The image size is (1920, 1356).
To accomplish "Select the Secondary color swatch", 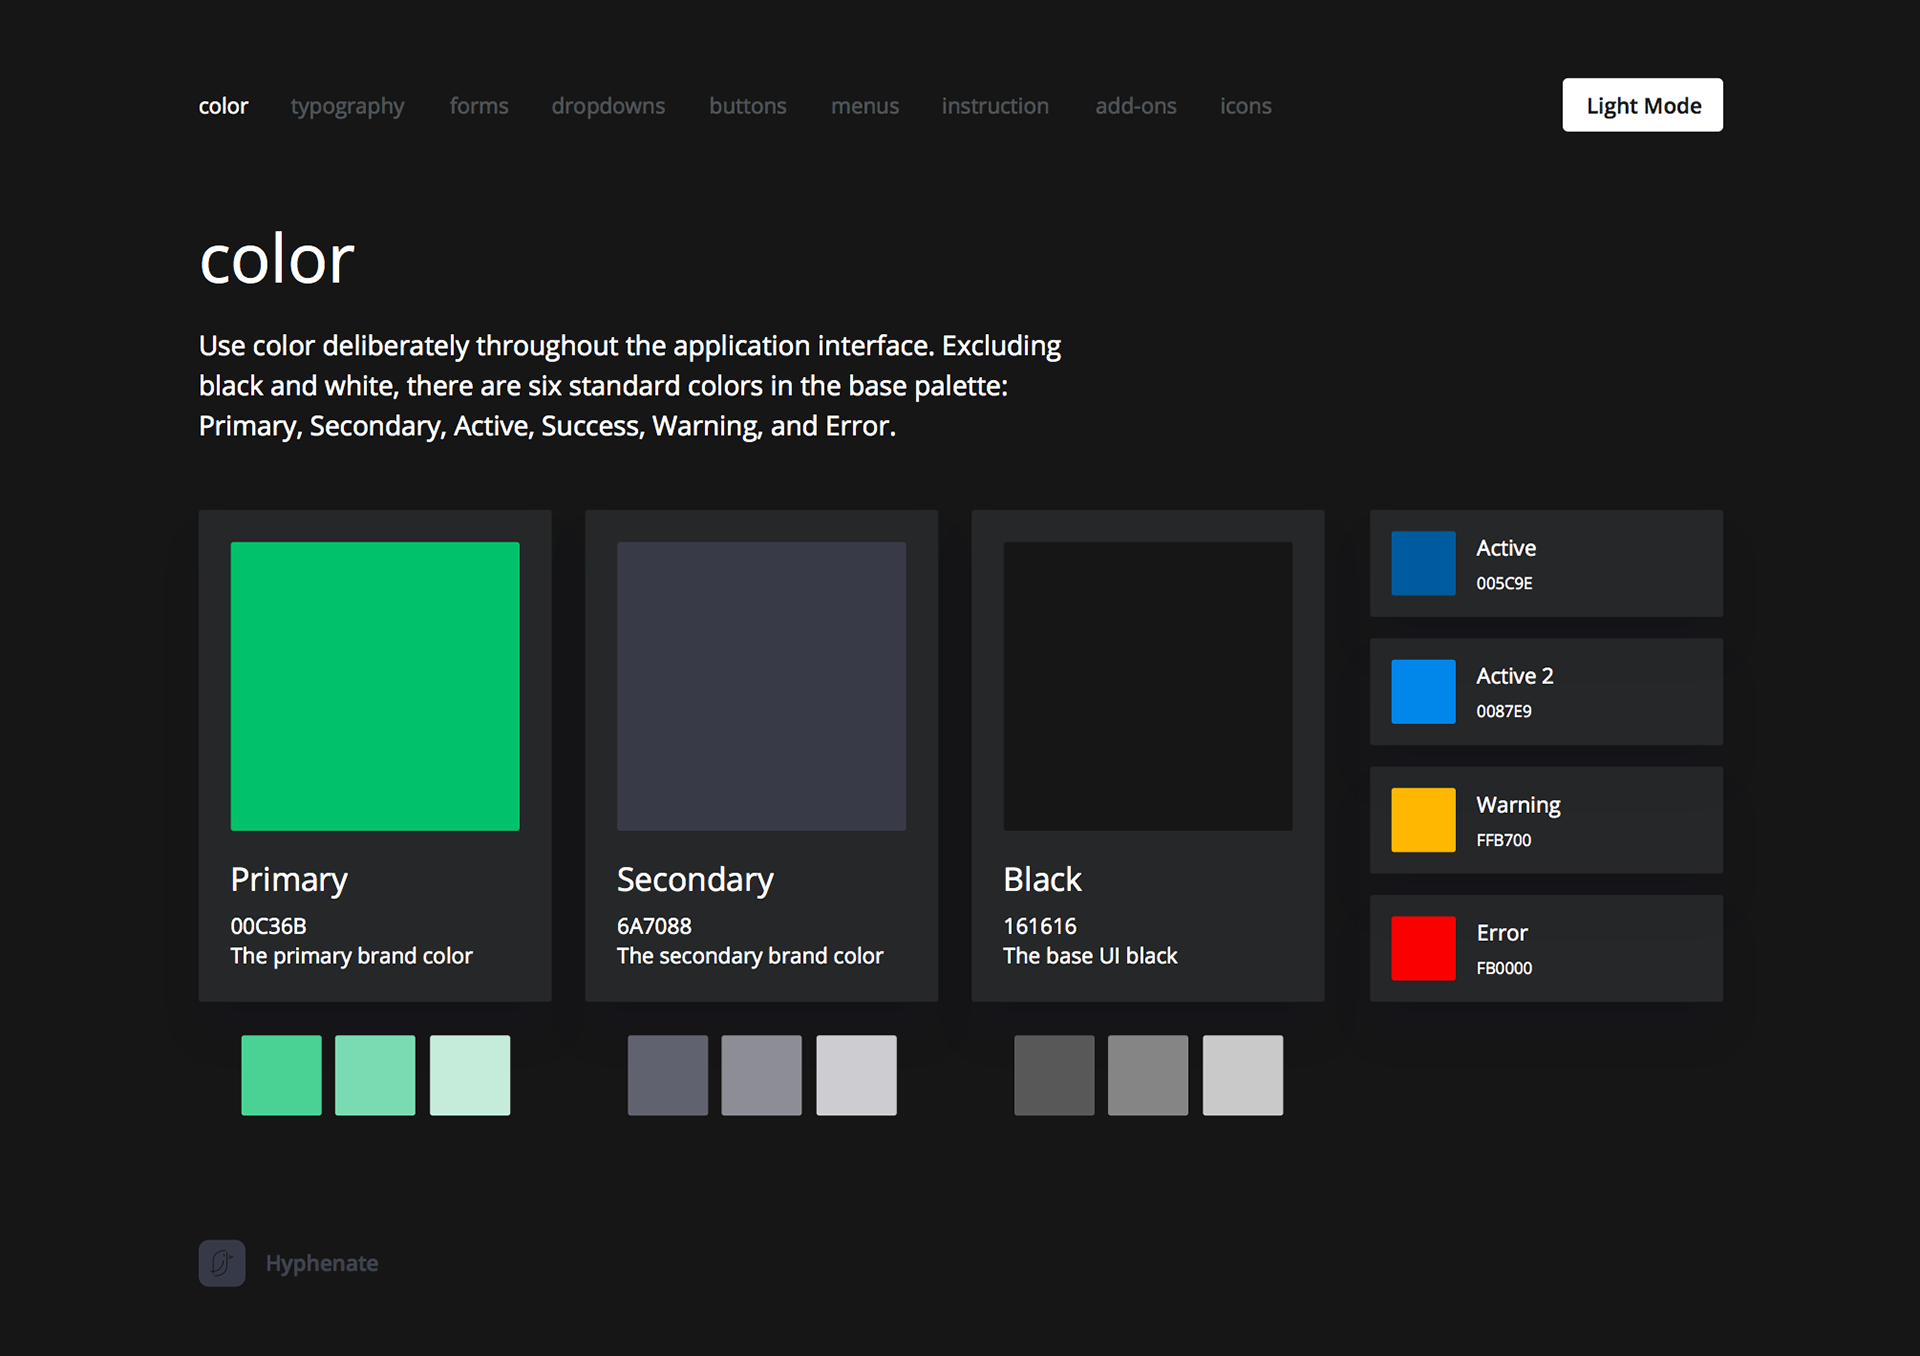I will coord(761,686).
